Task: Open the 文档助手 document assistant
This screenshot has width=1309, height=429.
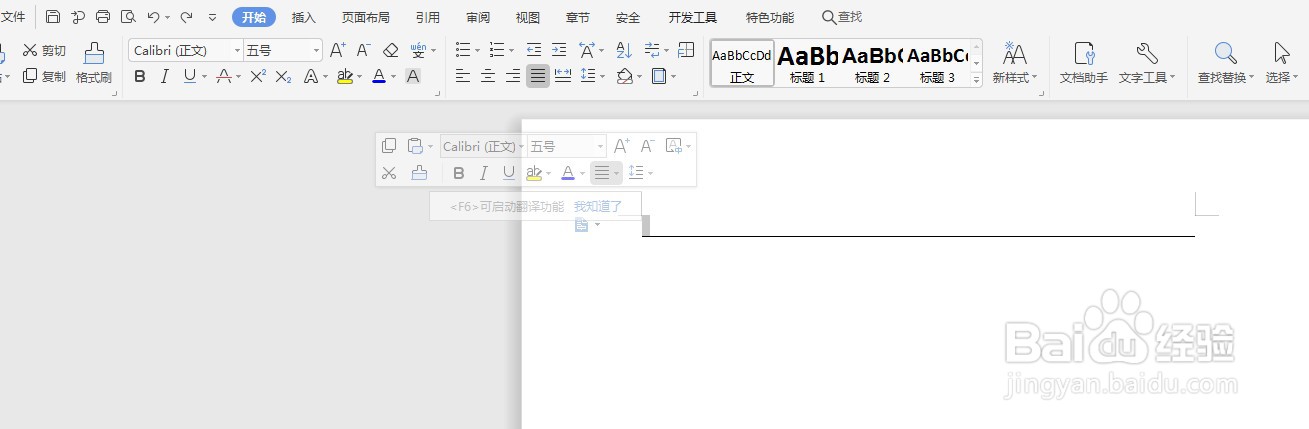Action: pyautogui.click(x=1084, y=63)
